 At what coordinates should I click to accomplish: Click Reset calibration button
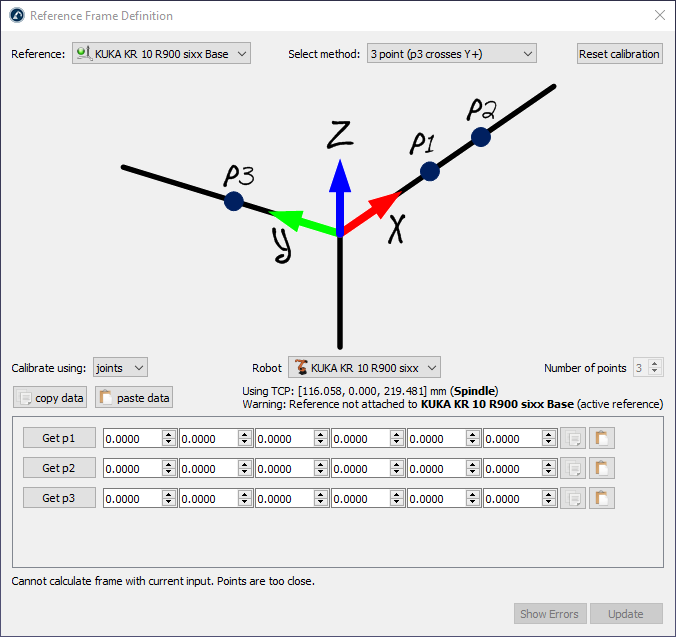pyautogui.click(x=619, y=54)
